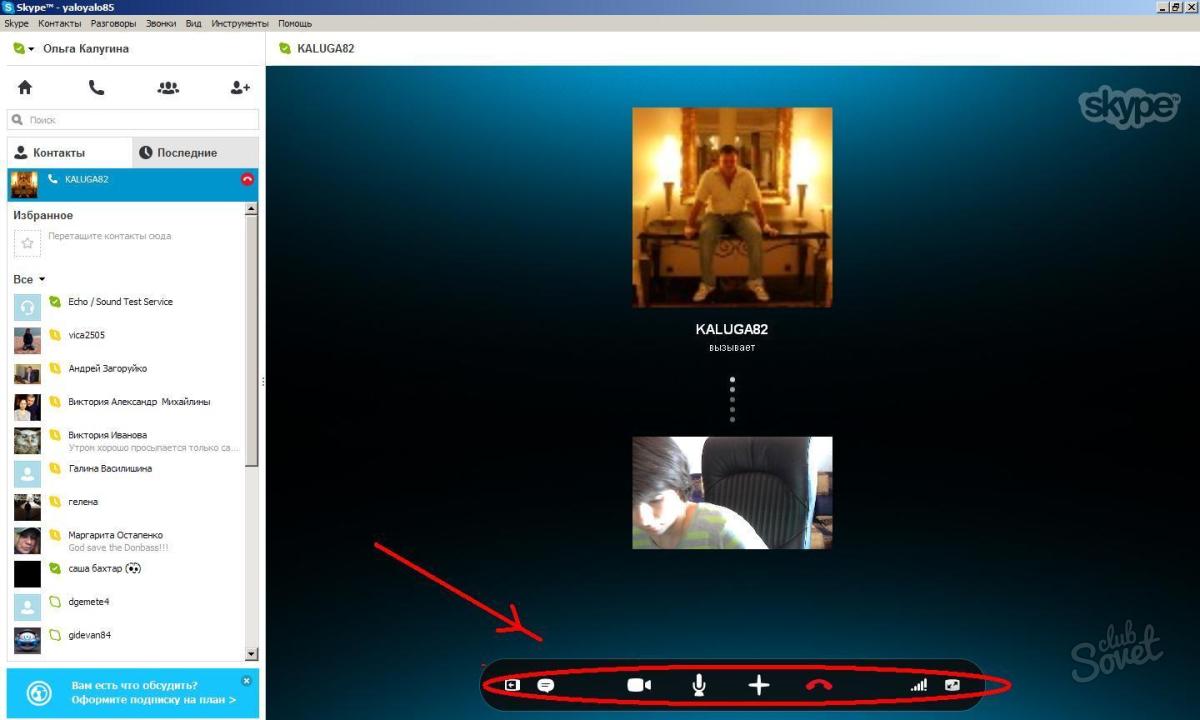This screenshot has width=1200, height=720.
Task: Open the chat bubble in call bar
Action: (546, 686)
